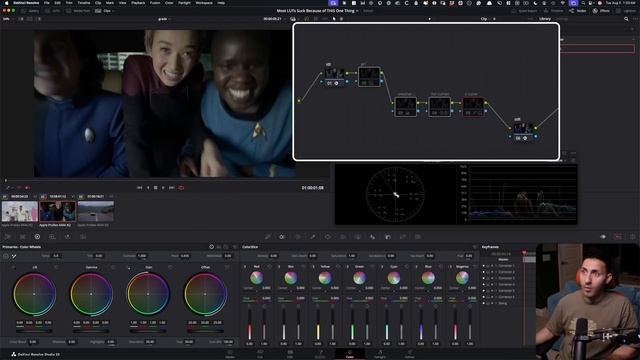Click the auto balance icon in Primaries
The width and height of the screenshot is (640, 360).
point(6,256)
